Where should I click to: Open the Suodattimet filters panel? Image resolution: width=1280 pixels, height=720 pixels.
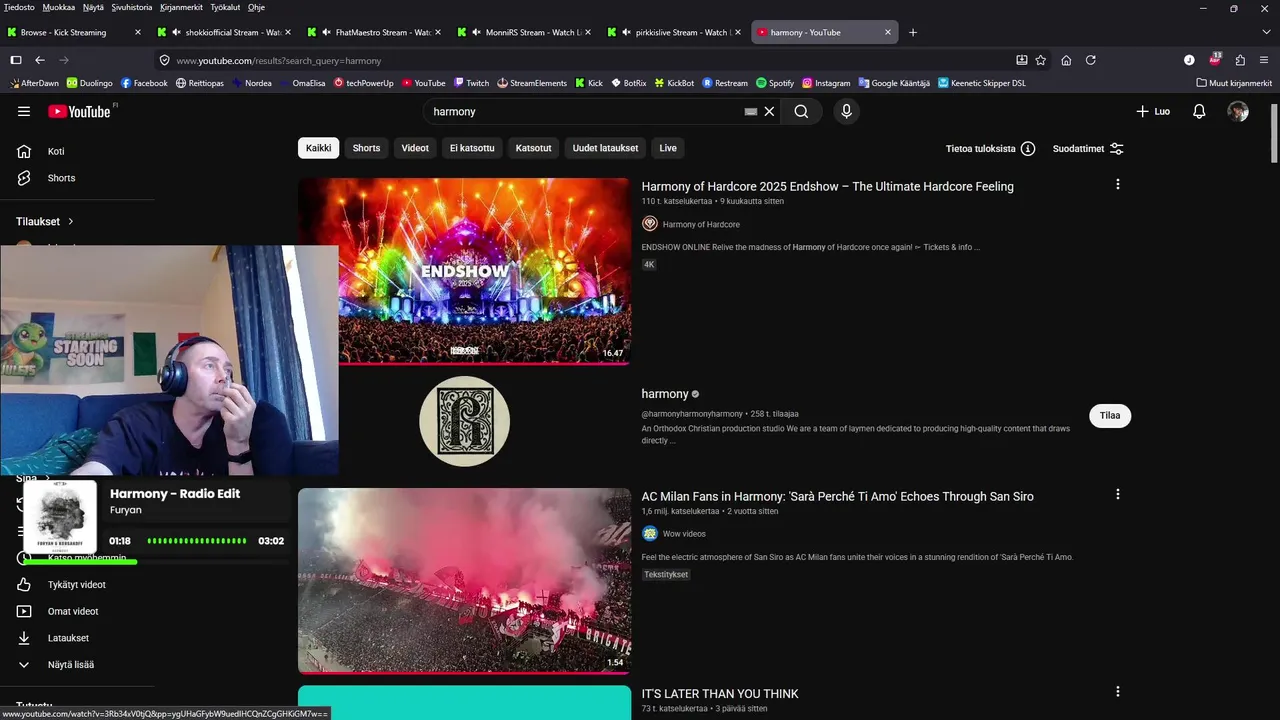[x=1088, y=149]
